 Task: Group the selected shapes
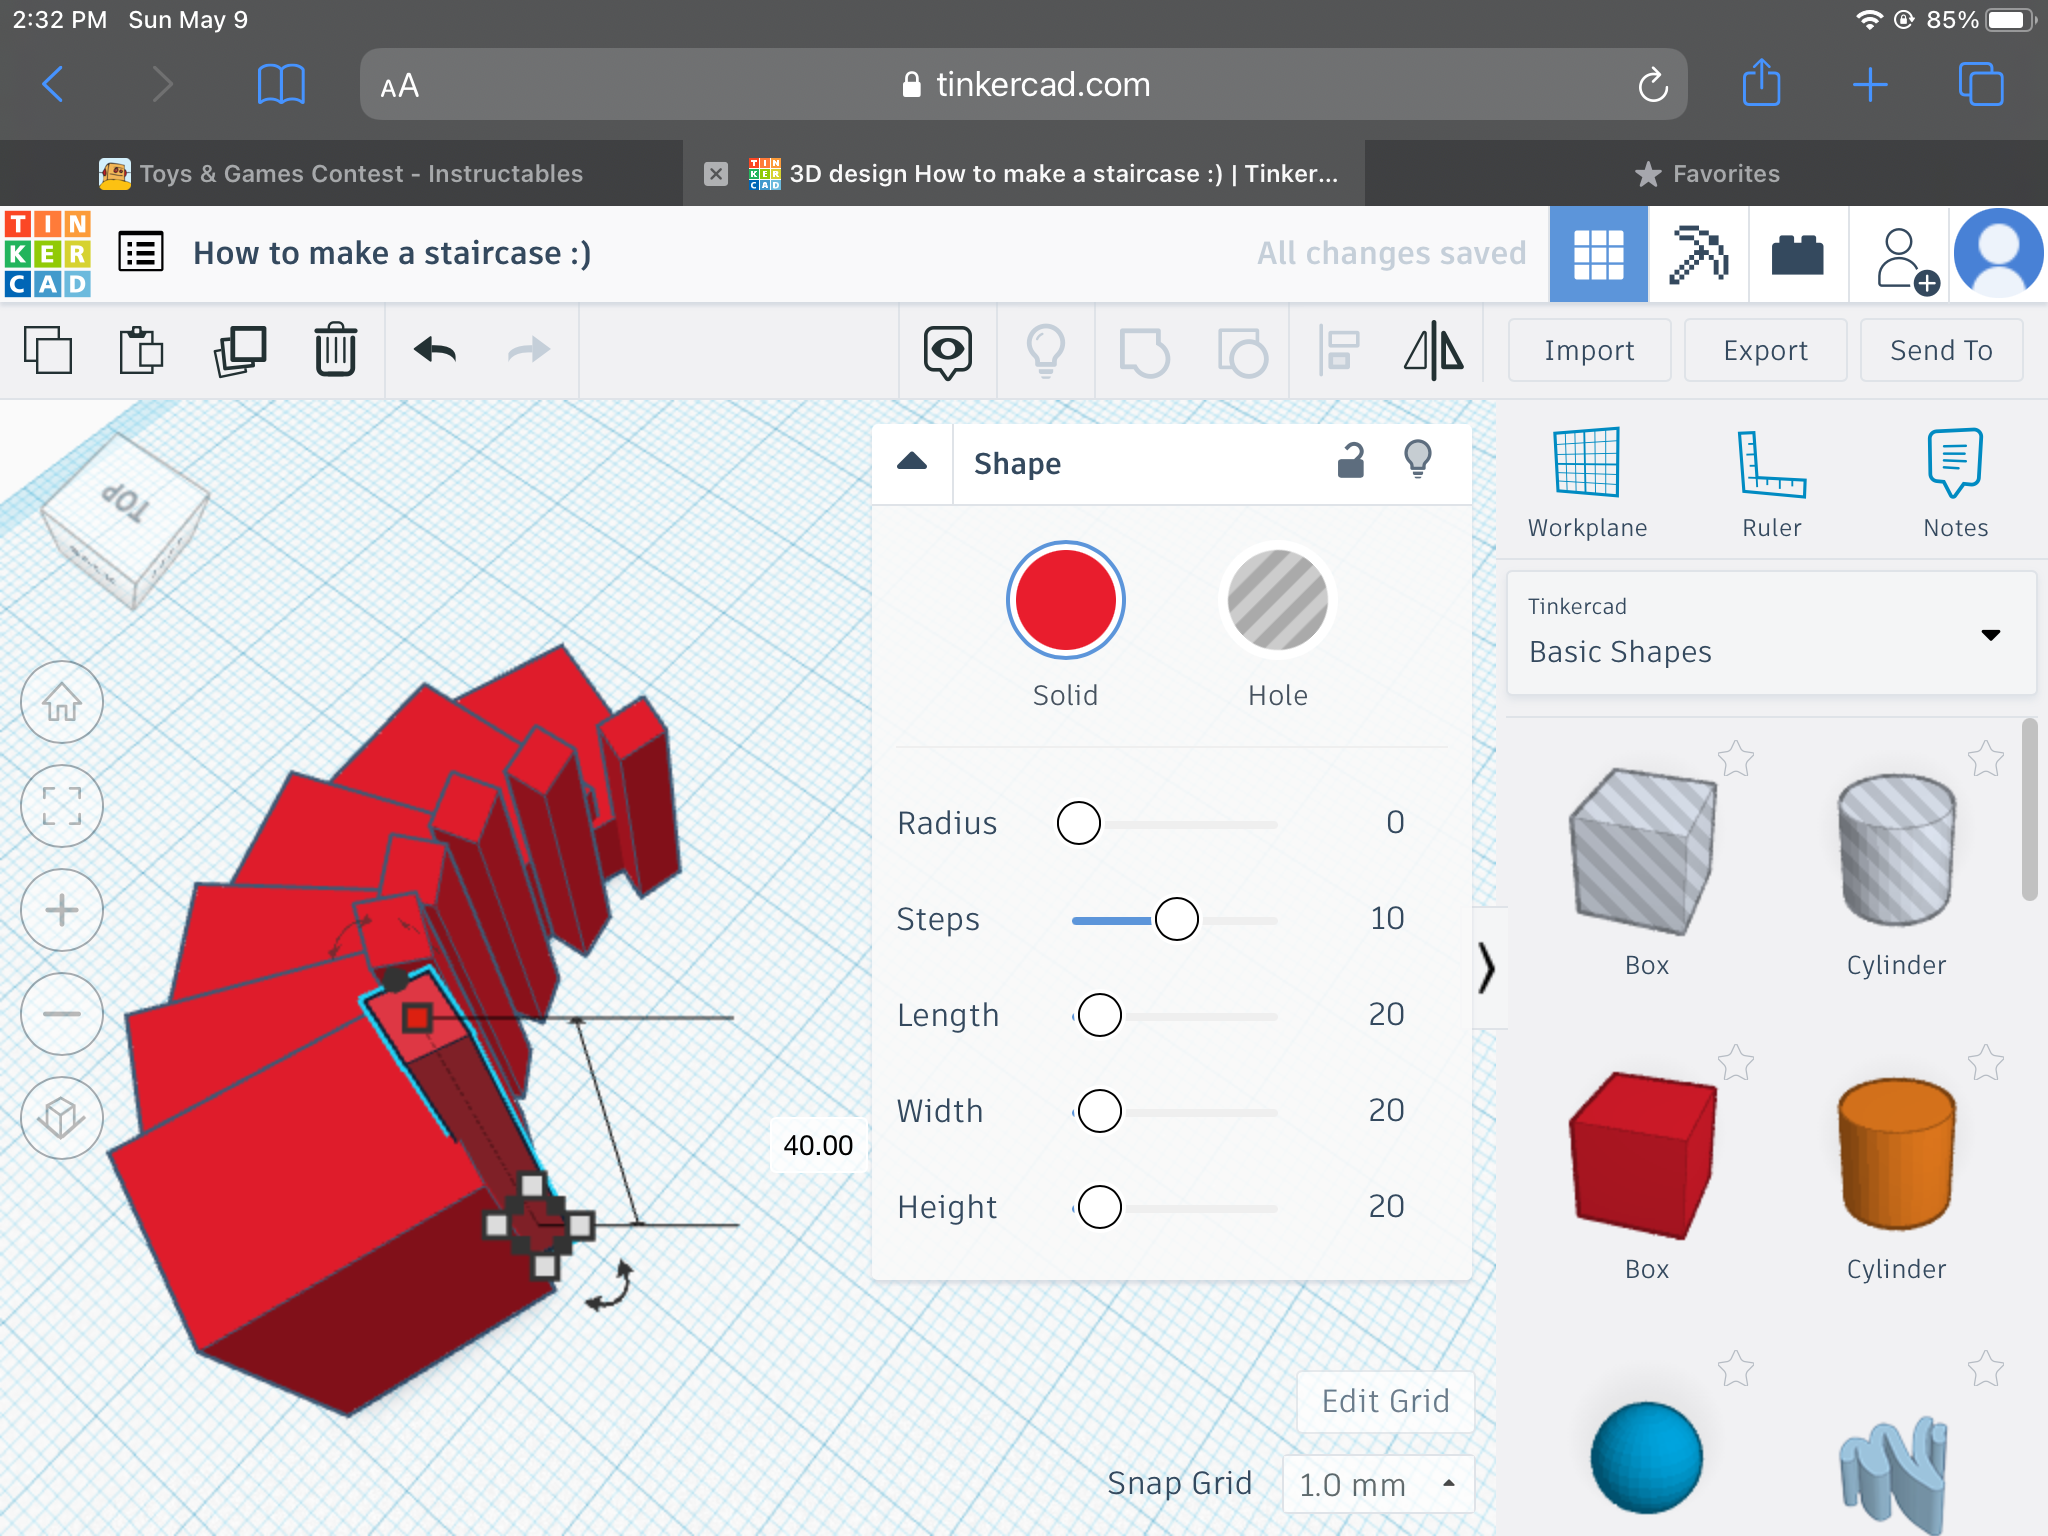pyautogui.click(x=1144, y=352)
